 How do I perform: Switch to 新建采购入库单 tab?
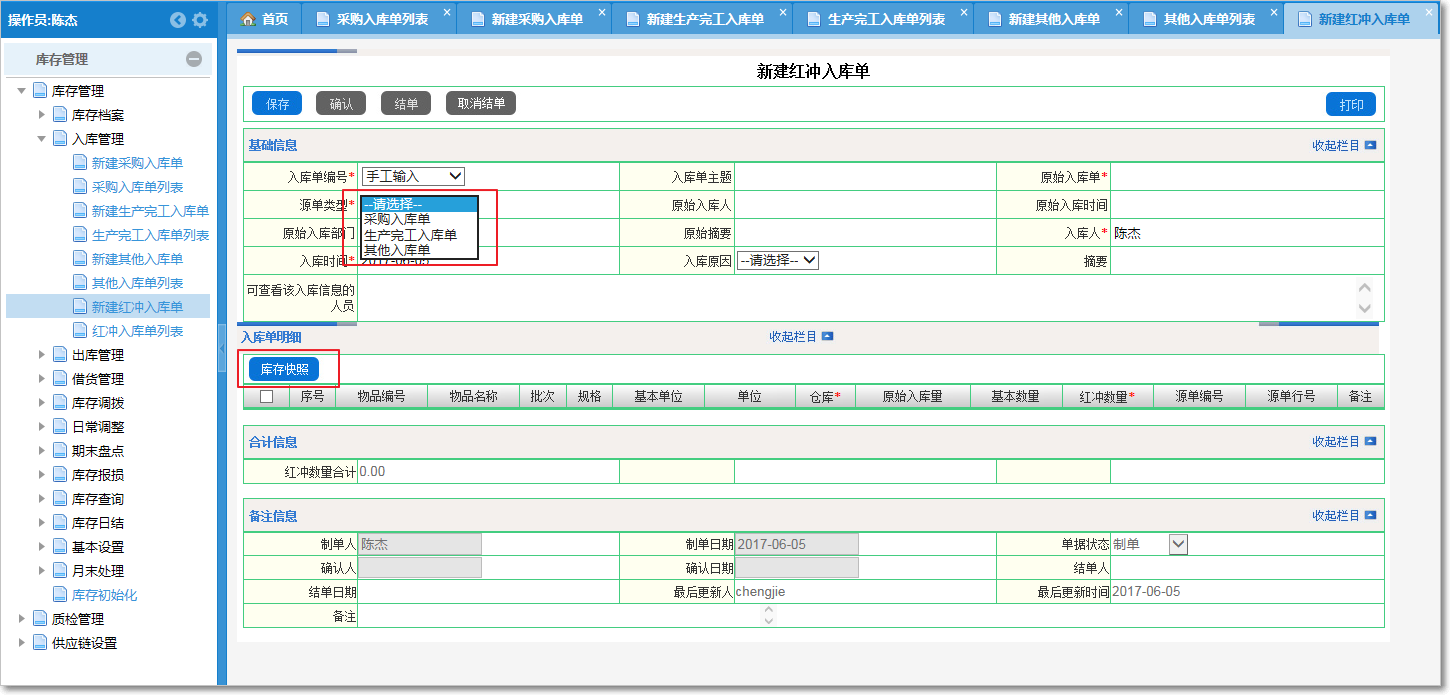pos(537,19)
